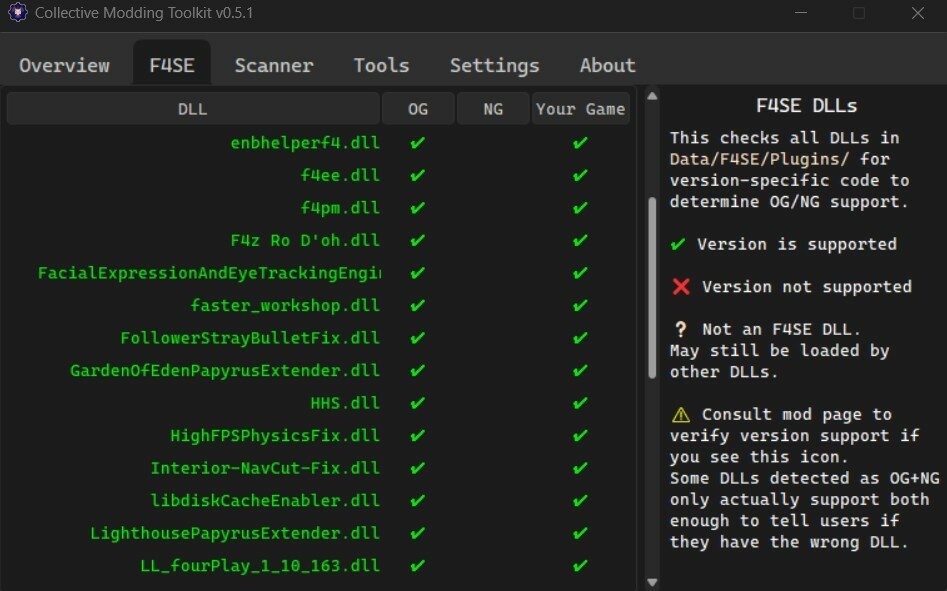Go to the Settings tab
The image size is (947, 591).
coord(495,65)
